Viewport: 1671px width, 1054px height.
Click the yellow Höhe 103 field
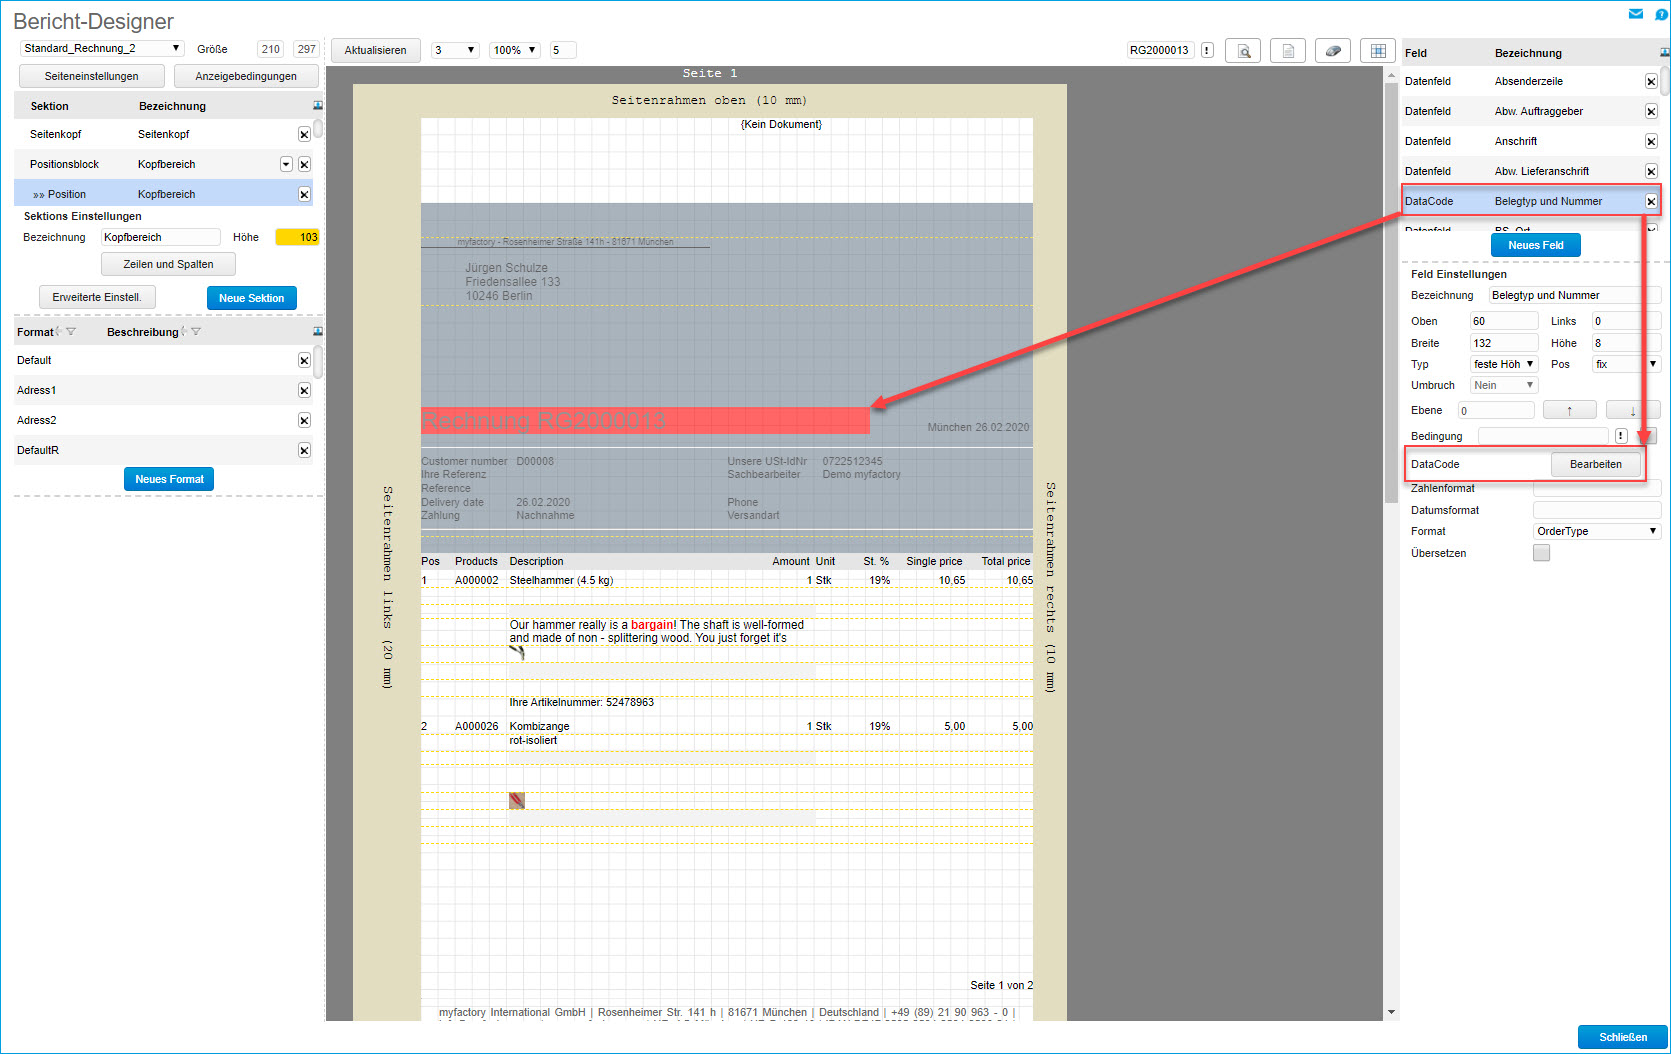tap(297, 237)
